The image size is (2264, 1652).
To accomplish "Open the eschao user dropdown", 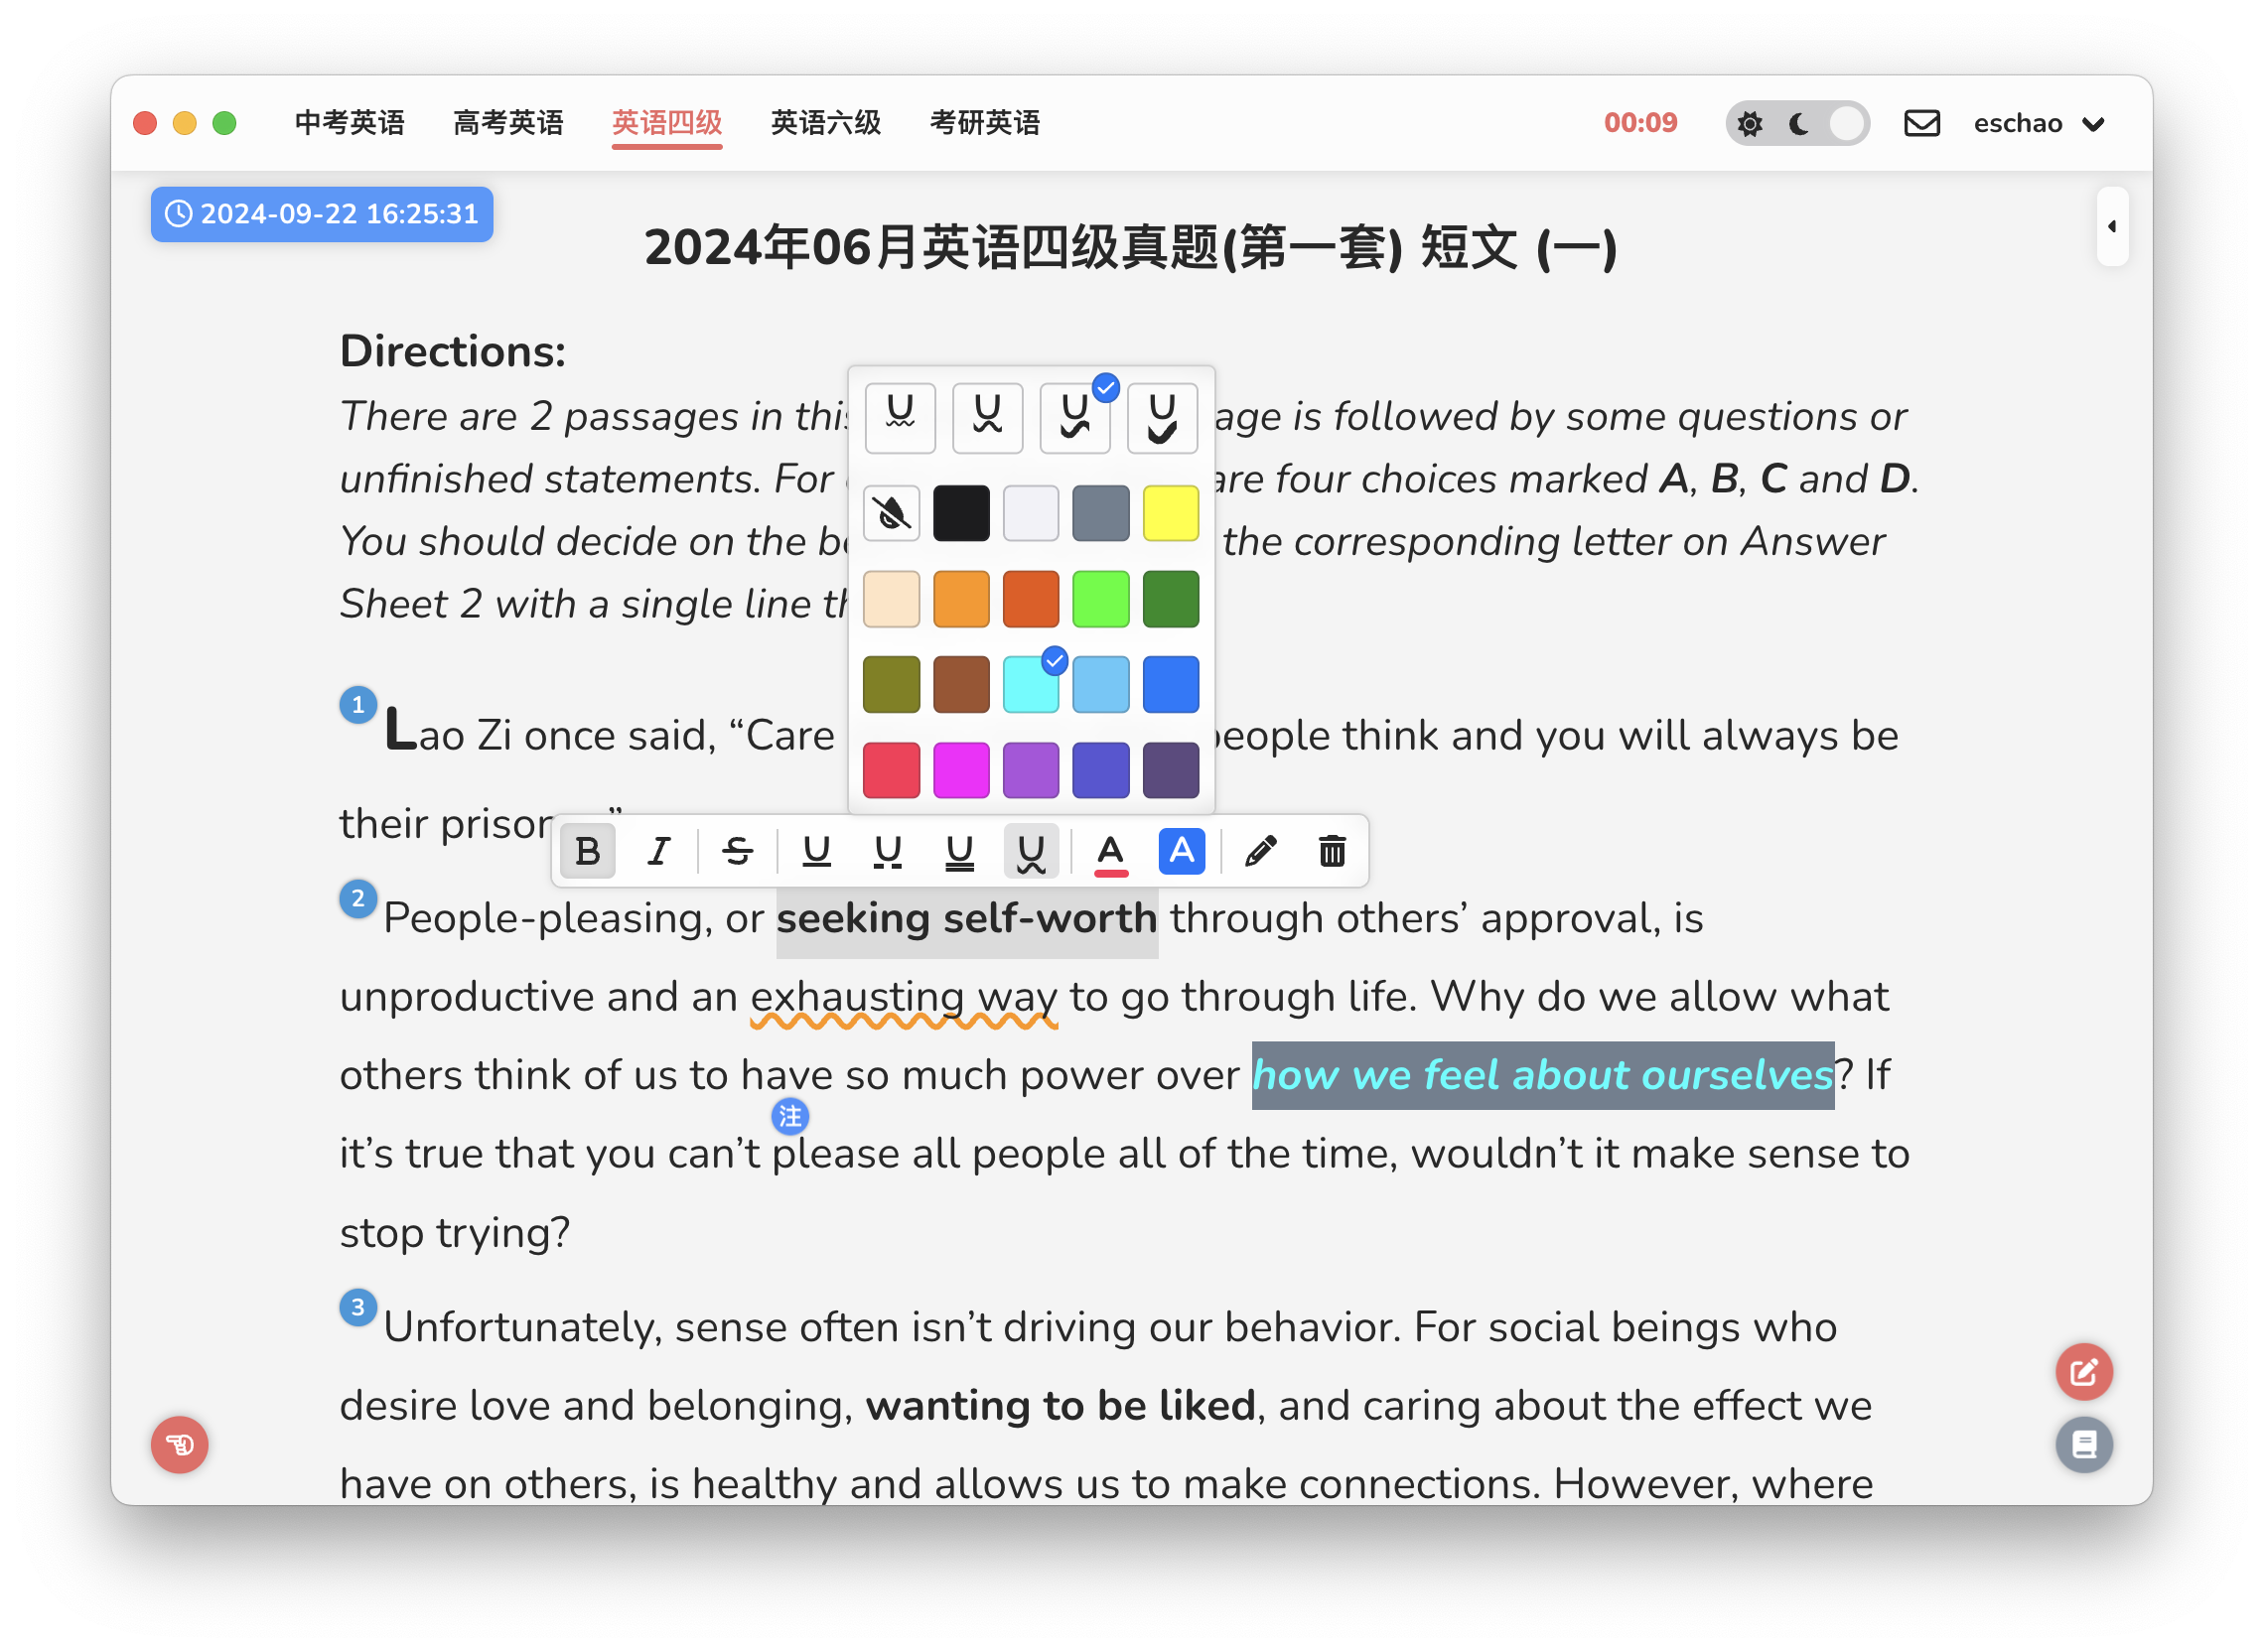I will (2038, 123).
